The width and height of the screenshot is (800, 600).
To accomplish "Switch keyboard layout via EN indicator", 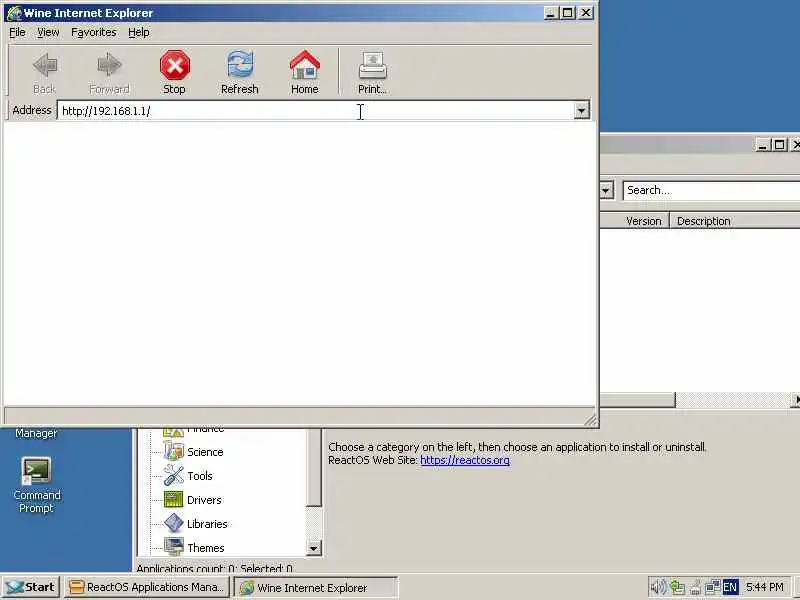I will point(730,587).
